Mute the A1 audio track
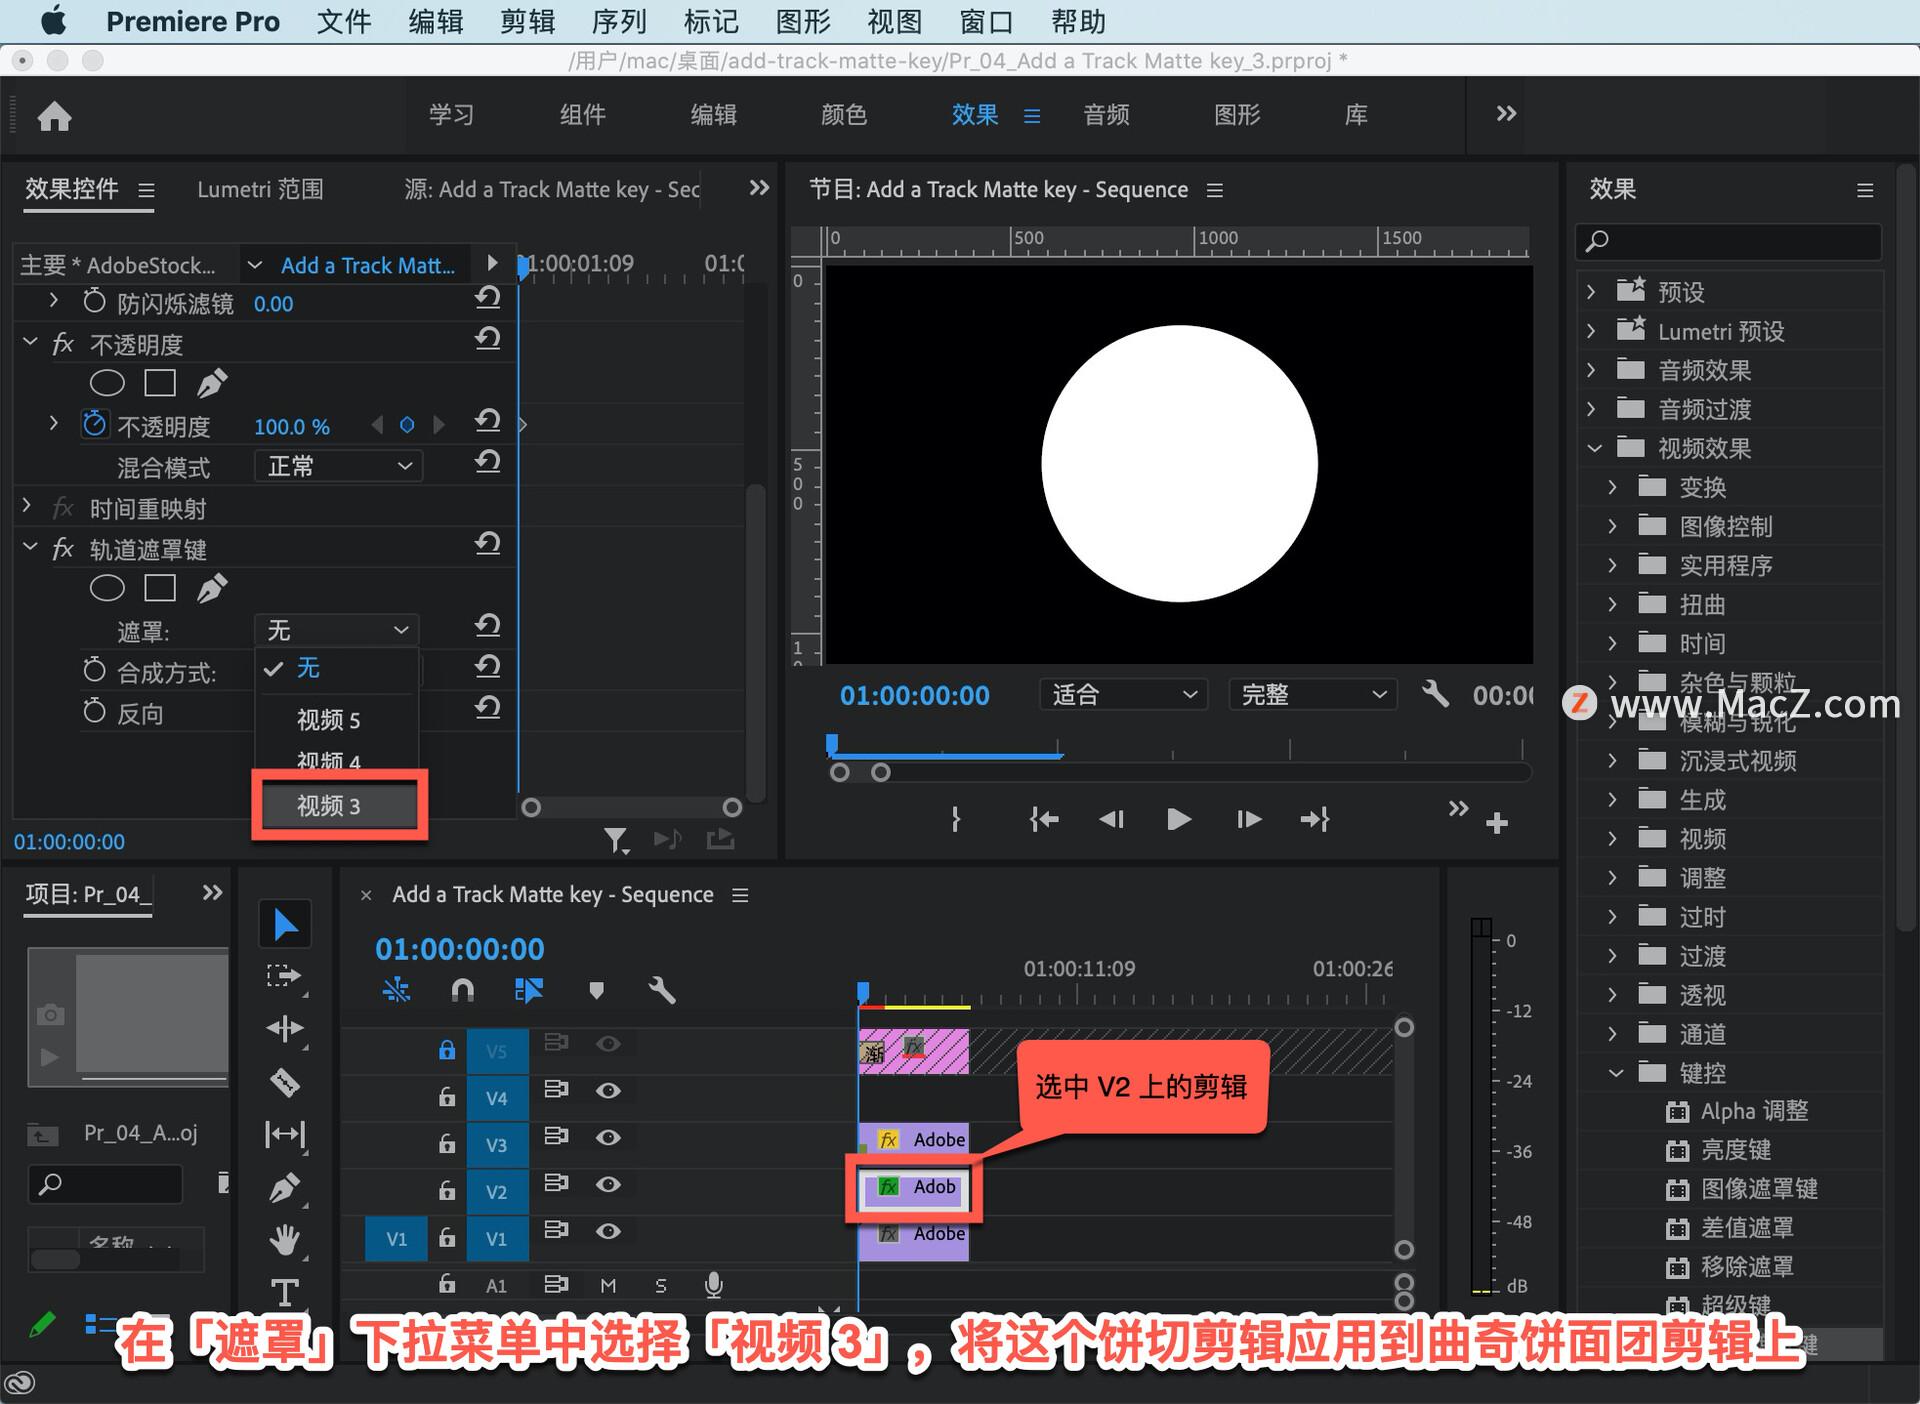The width and height of the screenshot is (1920, 1404). 608,1285
